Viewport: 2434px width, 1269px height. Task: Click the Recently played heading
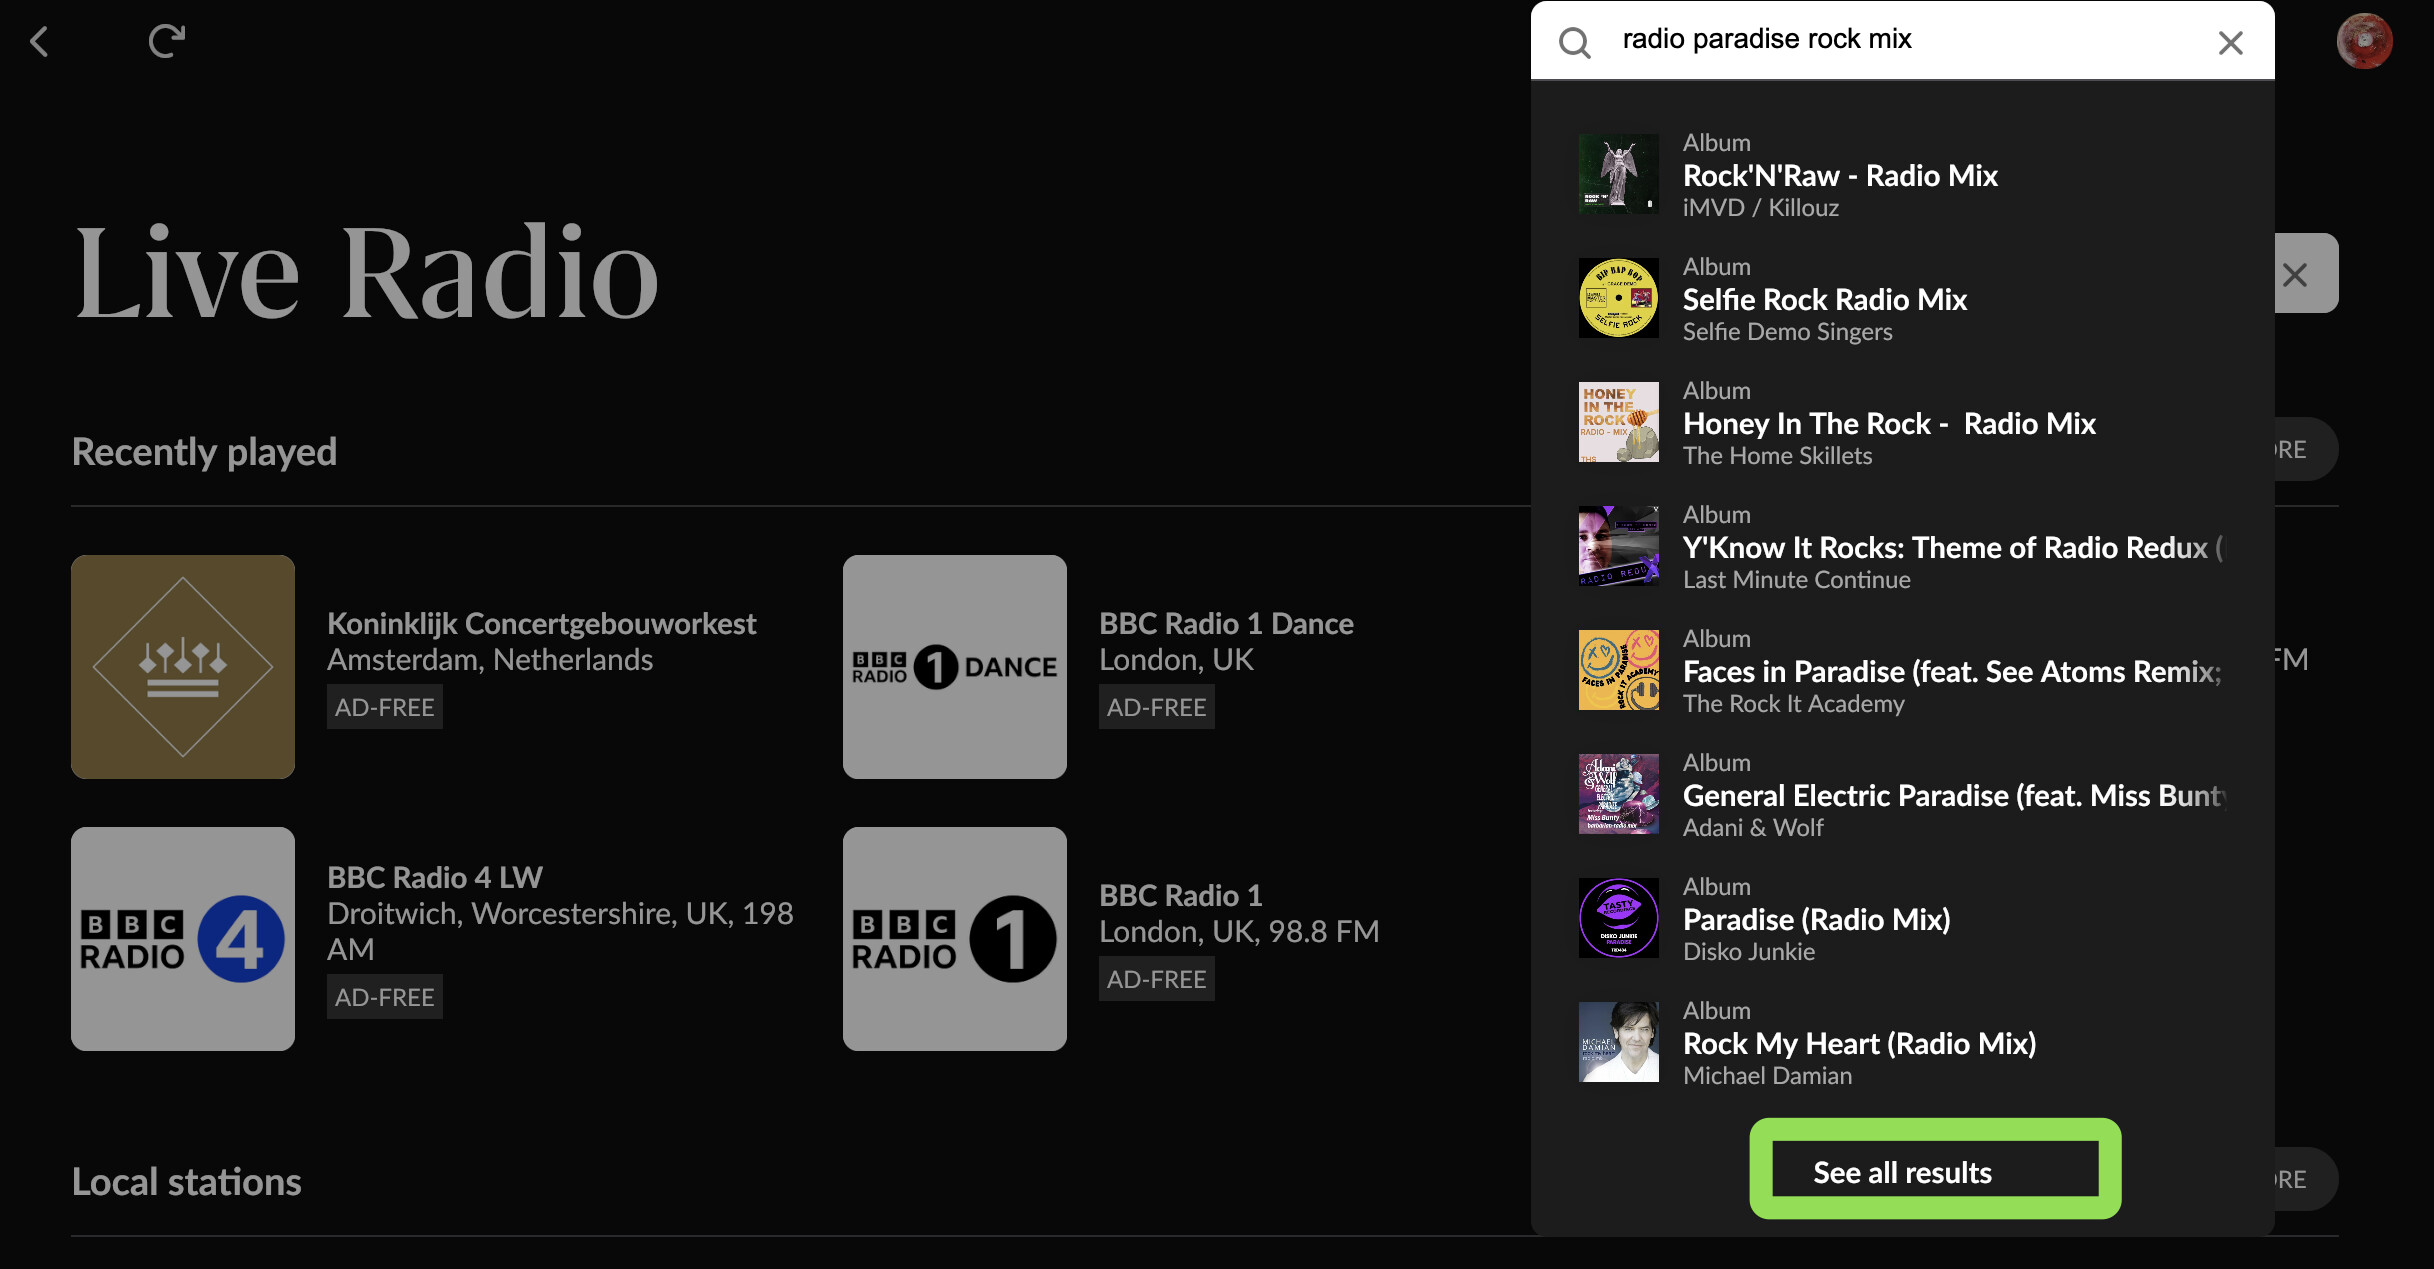coord(204,452)
